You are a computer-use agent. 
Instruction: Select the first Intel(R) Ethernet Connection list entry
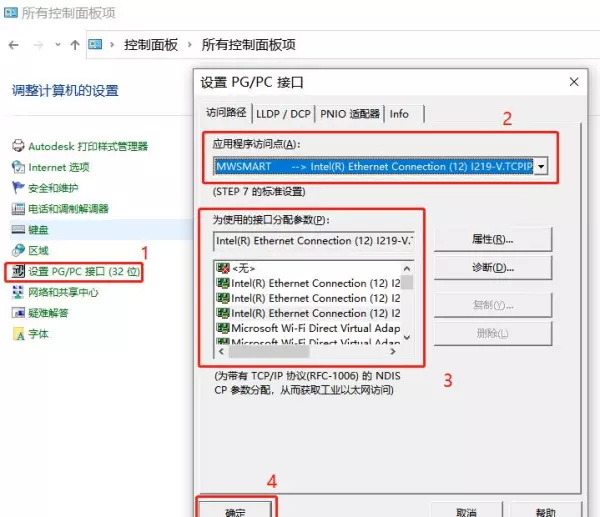click(308, 283)
